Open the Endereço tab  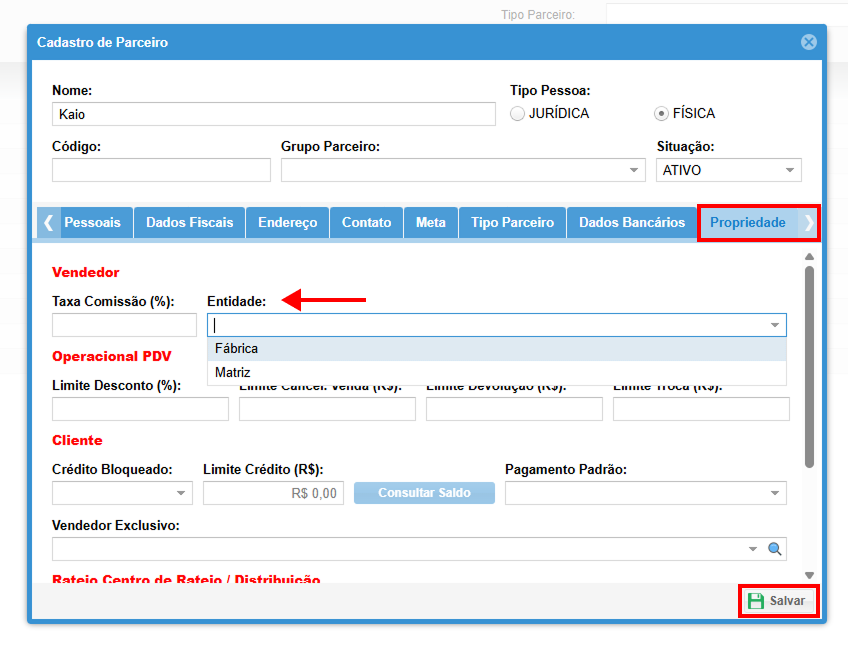pyautogui.click(x=287, y=222)
